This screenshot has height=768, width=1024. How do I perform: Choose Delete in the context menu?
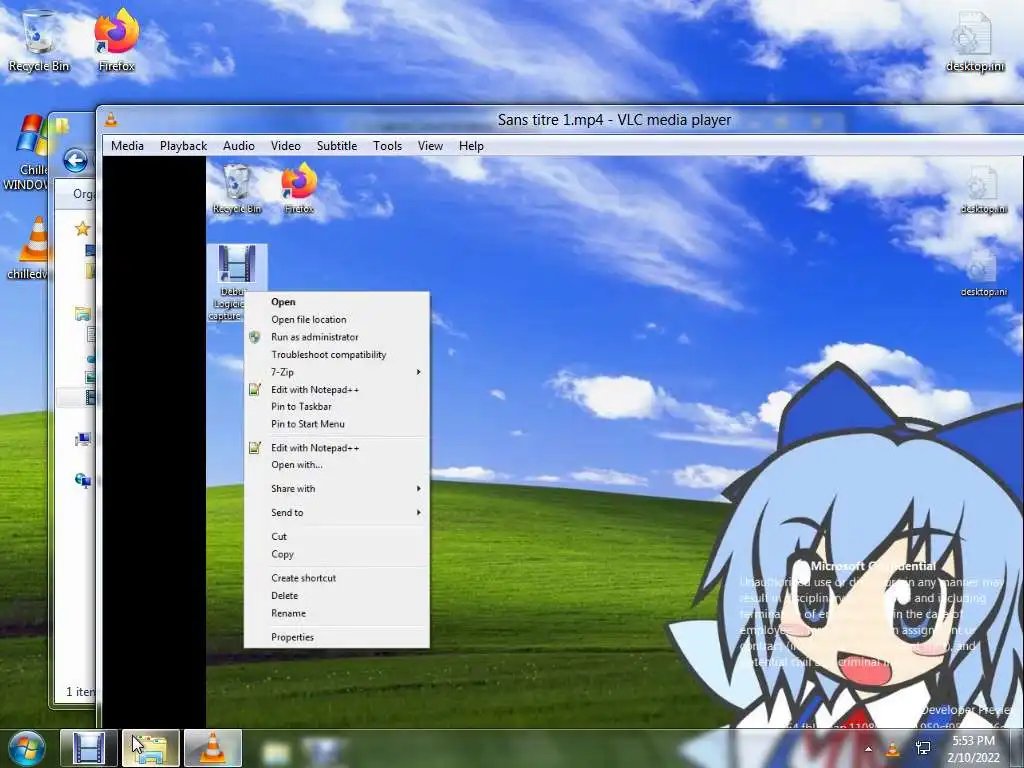point(337,596)
